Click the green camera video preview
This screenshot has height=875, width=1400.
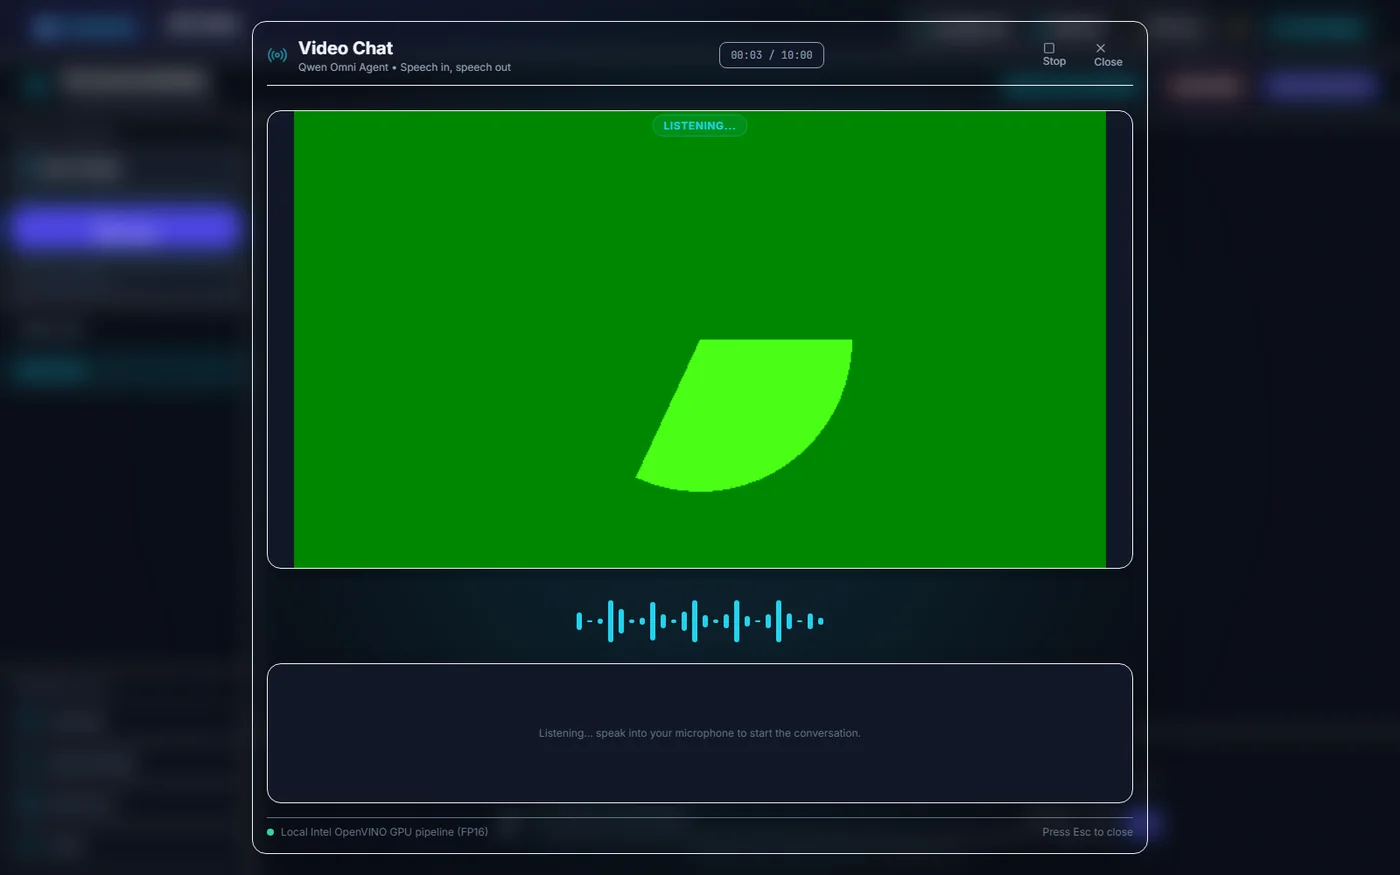click(700, 339)
